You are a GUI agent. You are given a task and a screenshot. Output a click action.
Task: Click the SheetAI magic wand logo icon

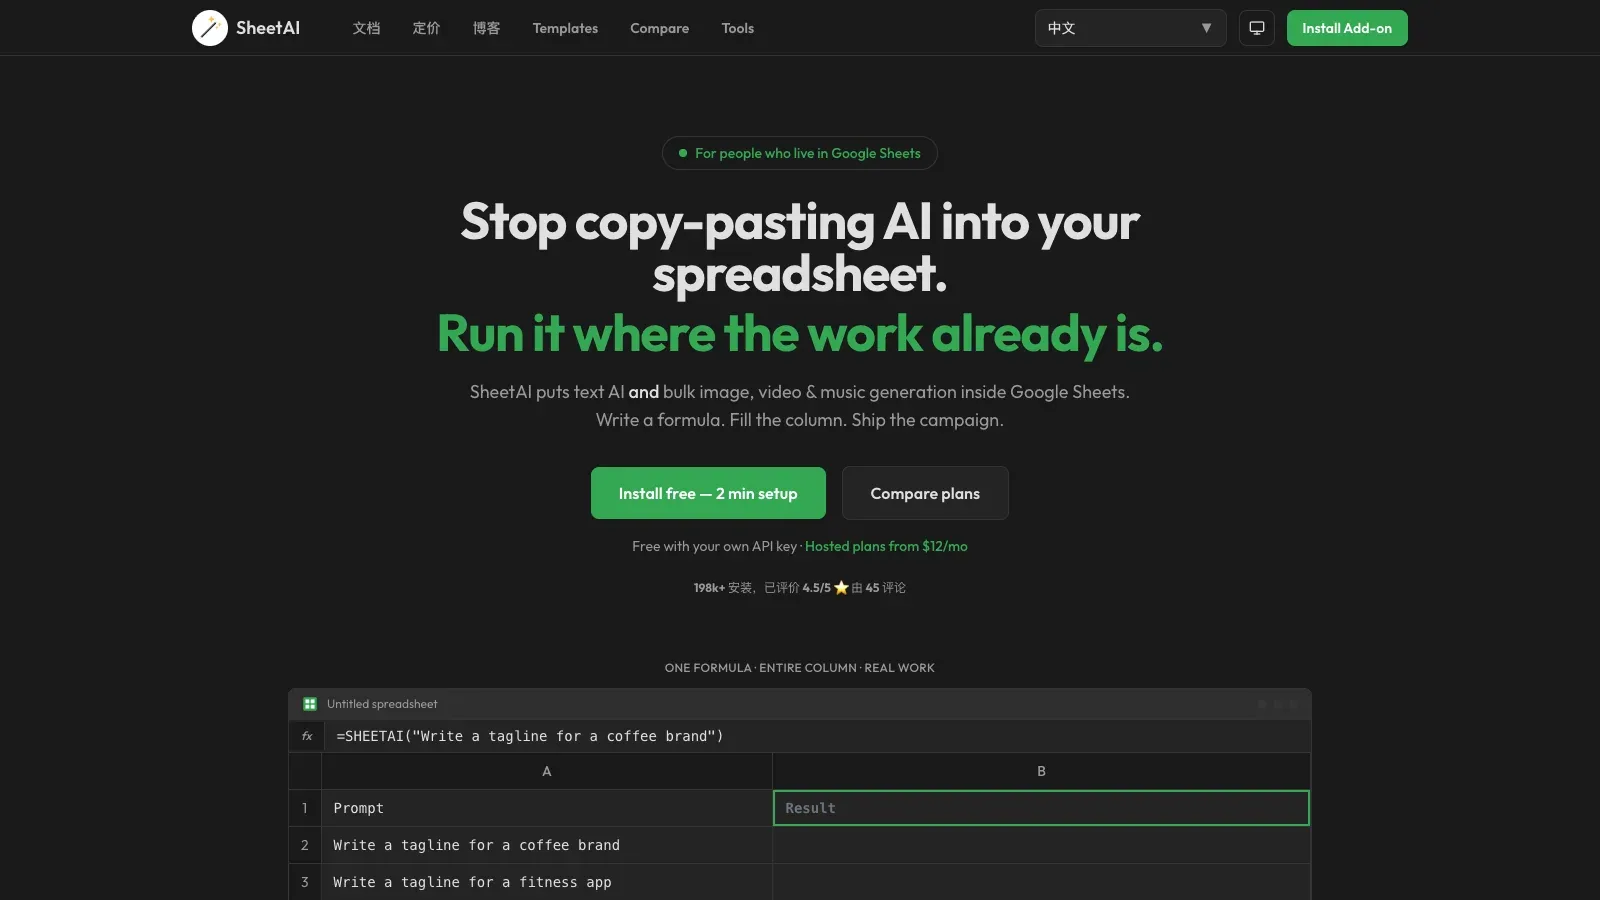pos(210,28)
